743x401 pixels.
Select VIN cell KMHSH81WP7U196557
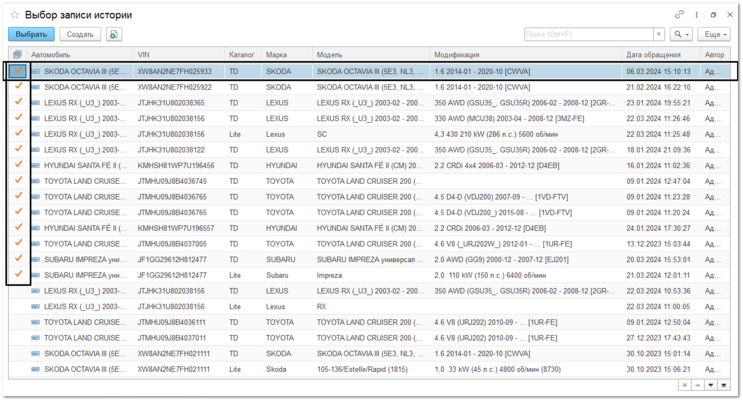tap(176, 228)
